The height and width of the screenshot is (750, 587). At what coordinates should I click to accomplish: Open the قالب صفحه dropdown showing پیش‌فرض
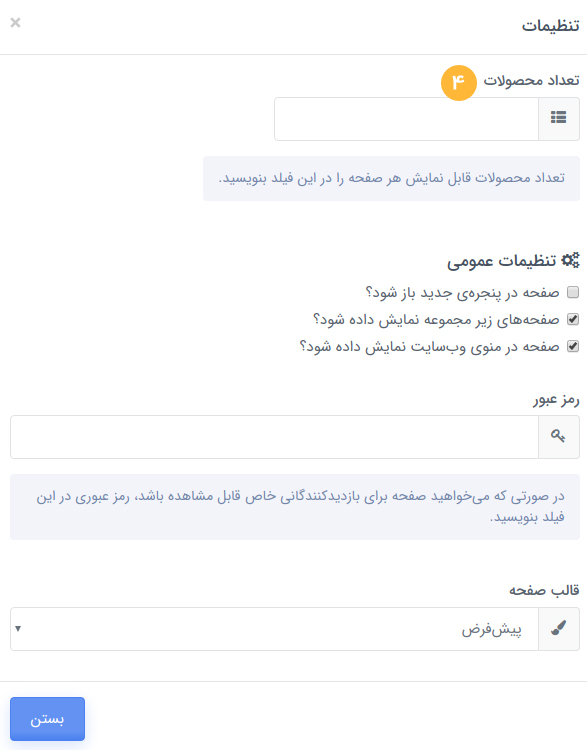coord(275,629)
